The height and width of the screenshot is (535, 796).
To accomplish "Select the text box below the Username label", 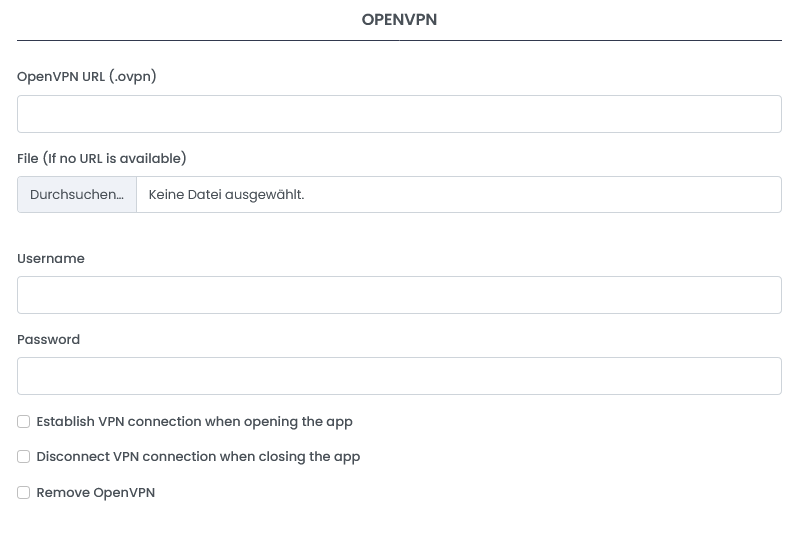I will [x=399, y=295].
